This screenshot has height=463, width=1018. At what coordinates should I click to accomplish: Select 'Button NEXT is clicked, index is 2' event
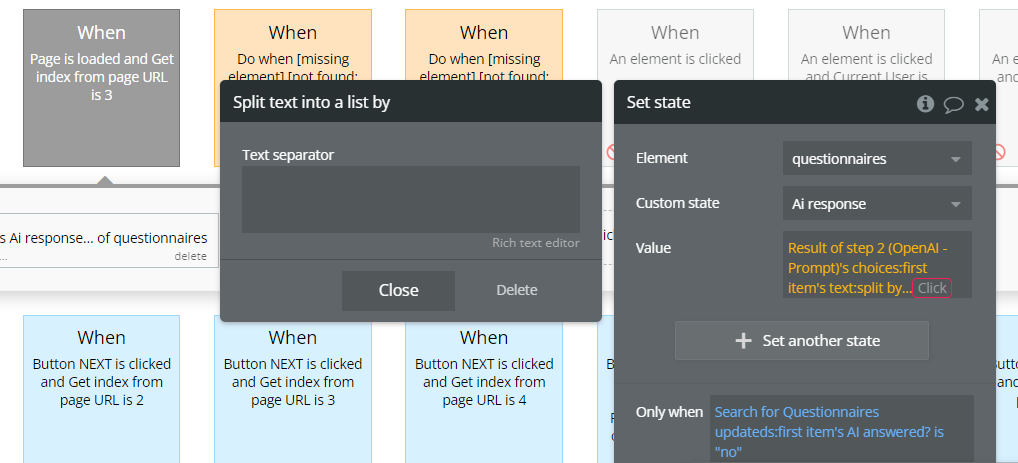(101, 381)
